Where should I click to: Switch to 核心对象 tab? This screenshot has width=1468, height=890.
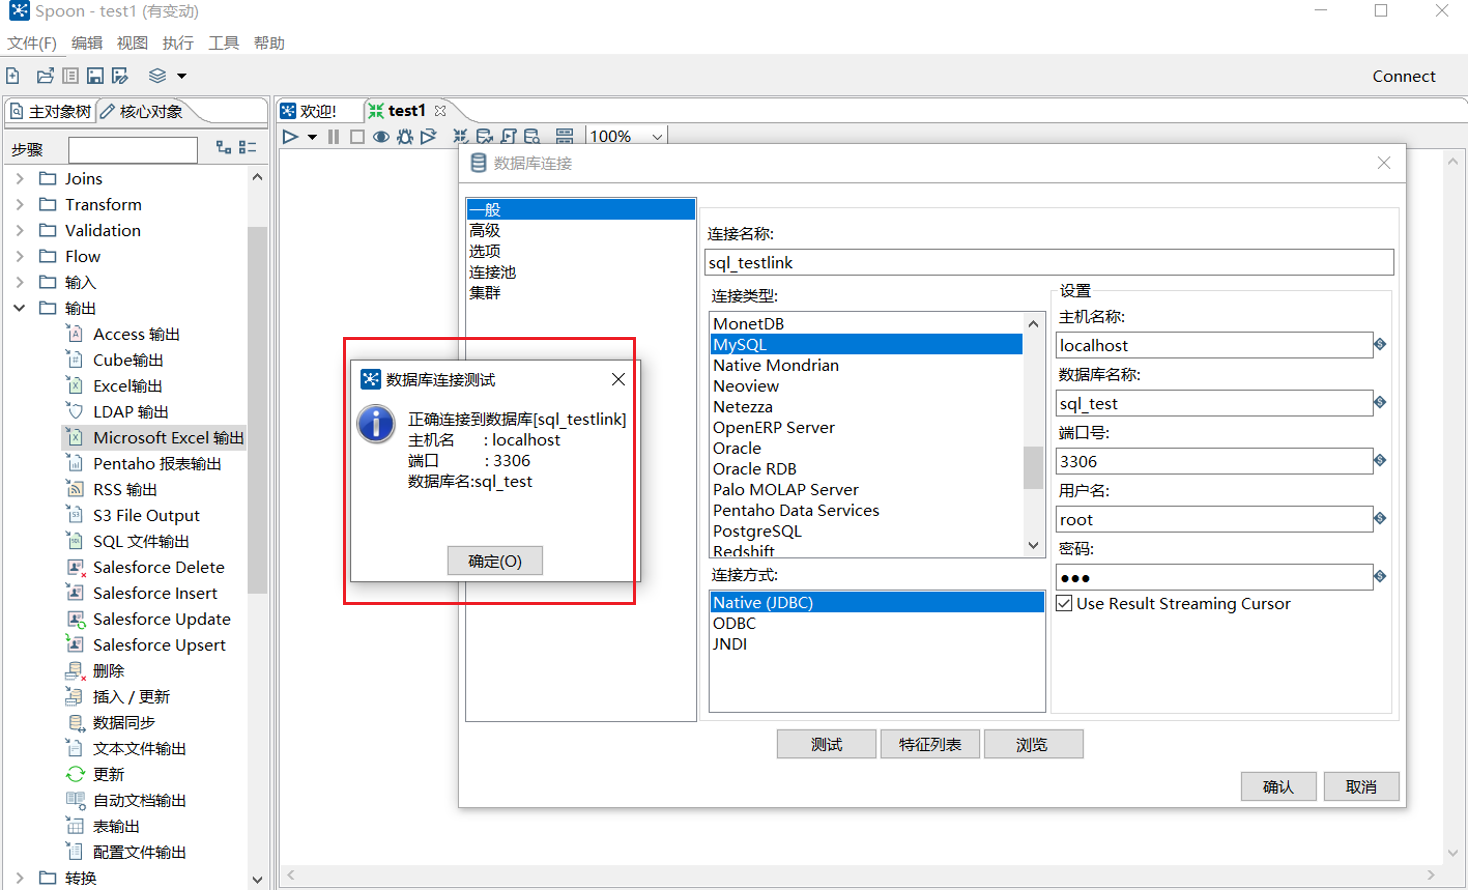pos(141,111)
